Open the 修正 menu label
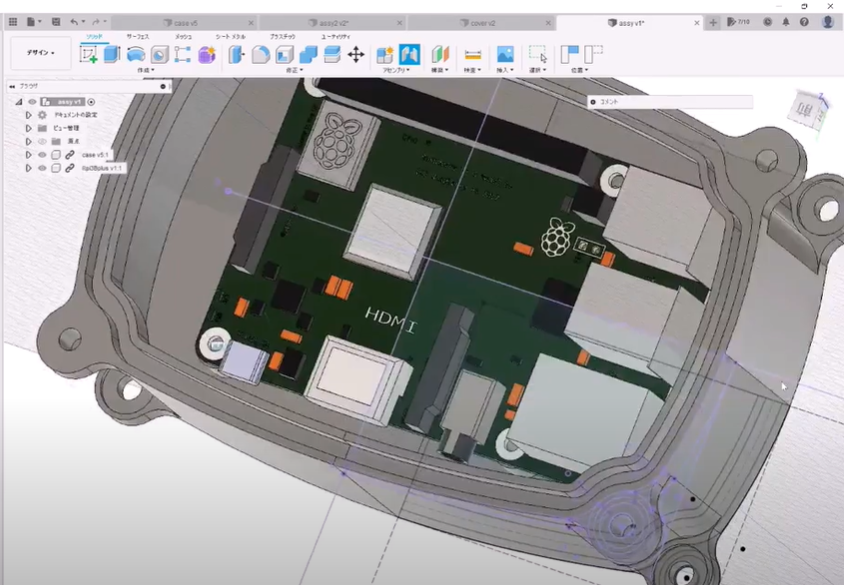The height and width of the screenshot is (585, 844). (x=293, y=70)
